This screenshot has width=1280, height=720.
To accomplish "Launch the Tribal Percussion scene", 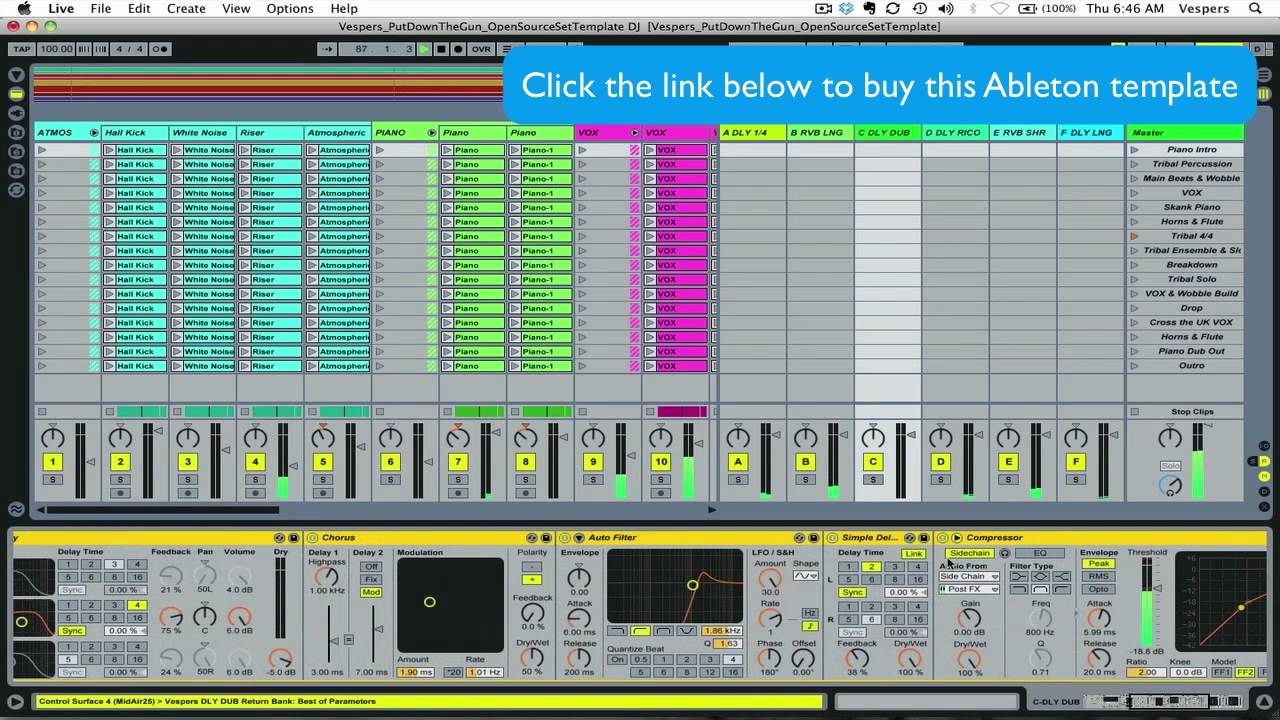I will 1135,164.
